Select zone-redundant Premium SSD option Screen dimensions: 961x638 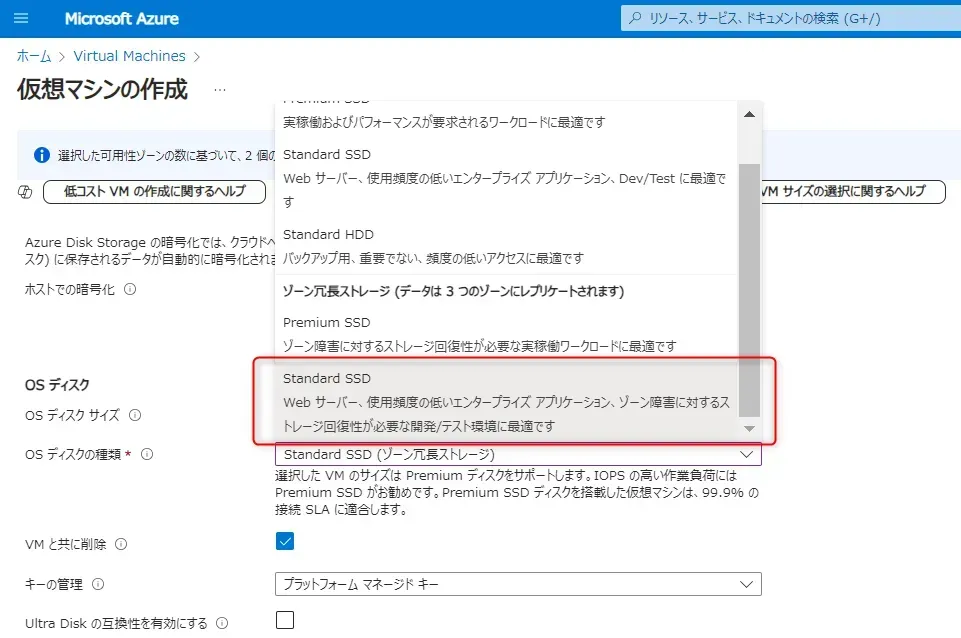tap(506, 334)
